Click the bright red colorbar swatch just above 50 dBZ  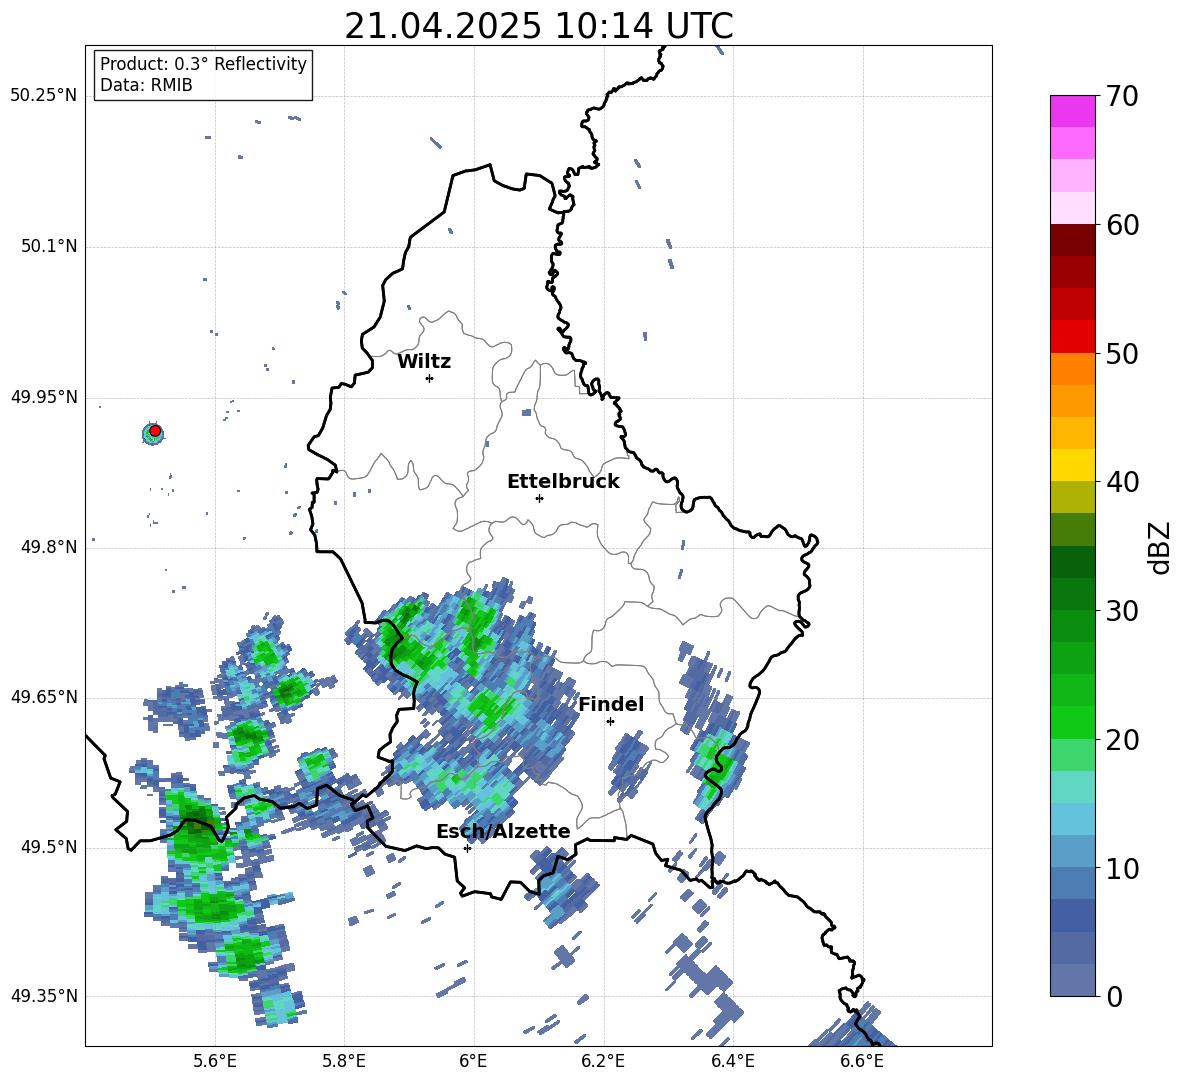(1072, 336)
